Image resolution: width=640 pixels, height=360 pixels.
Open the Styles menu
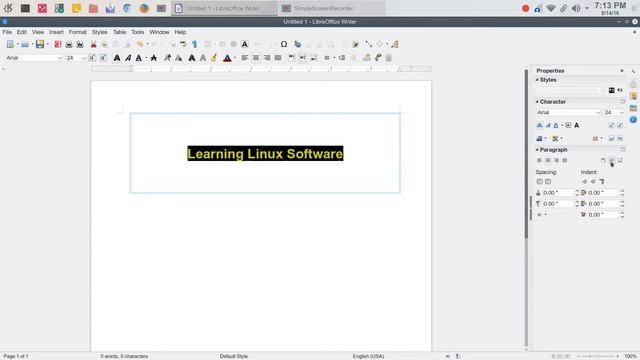point(99,32)
